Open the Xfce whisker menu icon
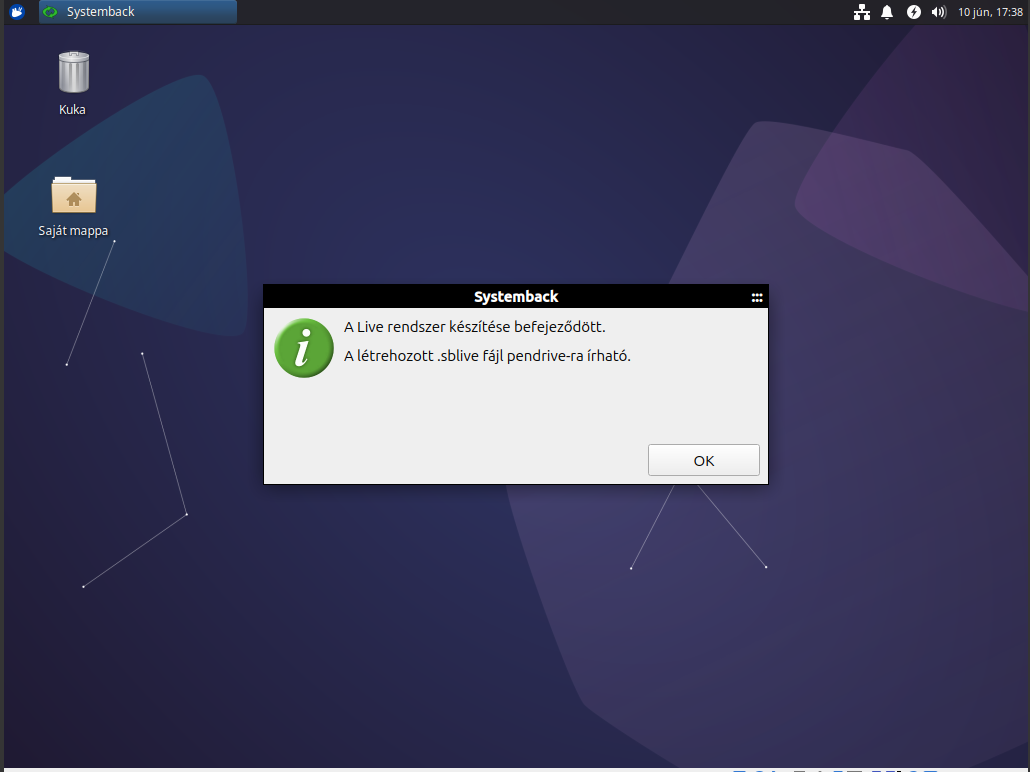This screenshot has height=772, width=1030. 17,11
